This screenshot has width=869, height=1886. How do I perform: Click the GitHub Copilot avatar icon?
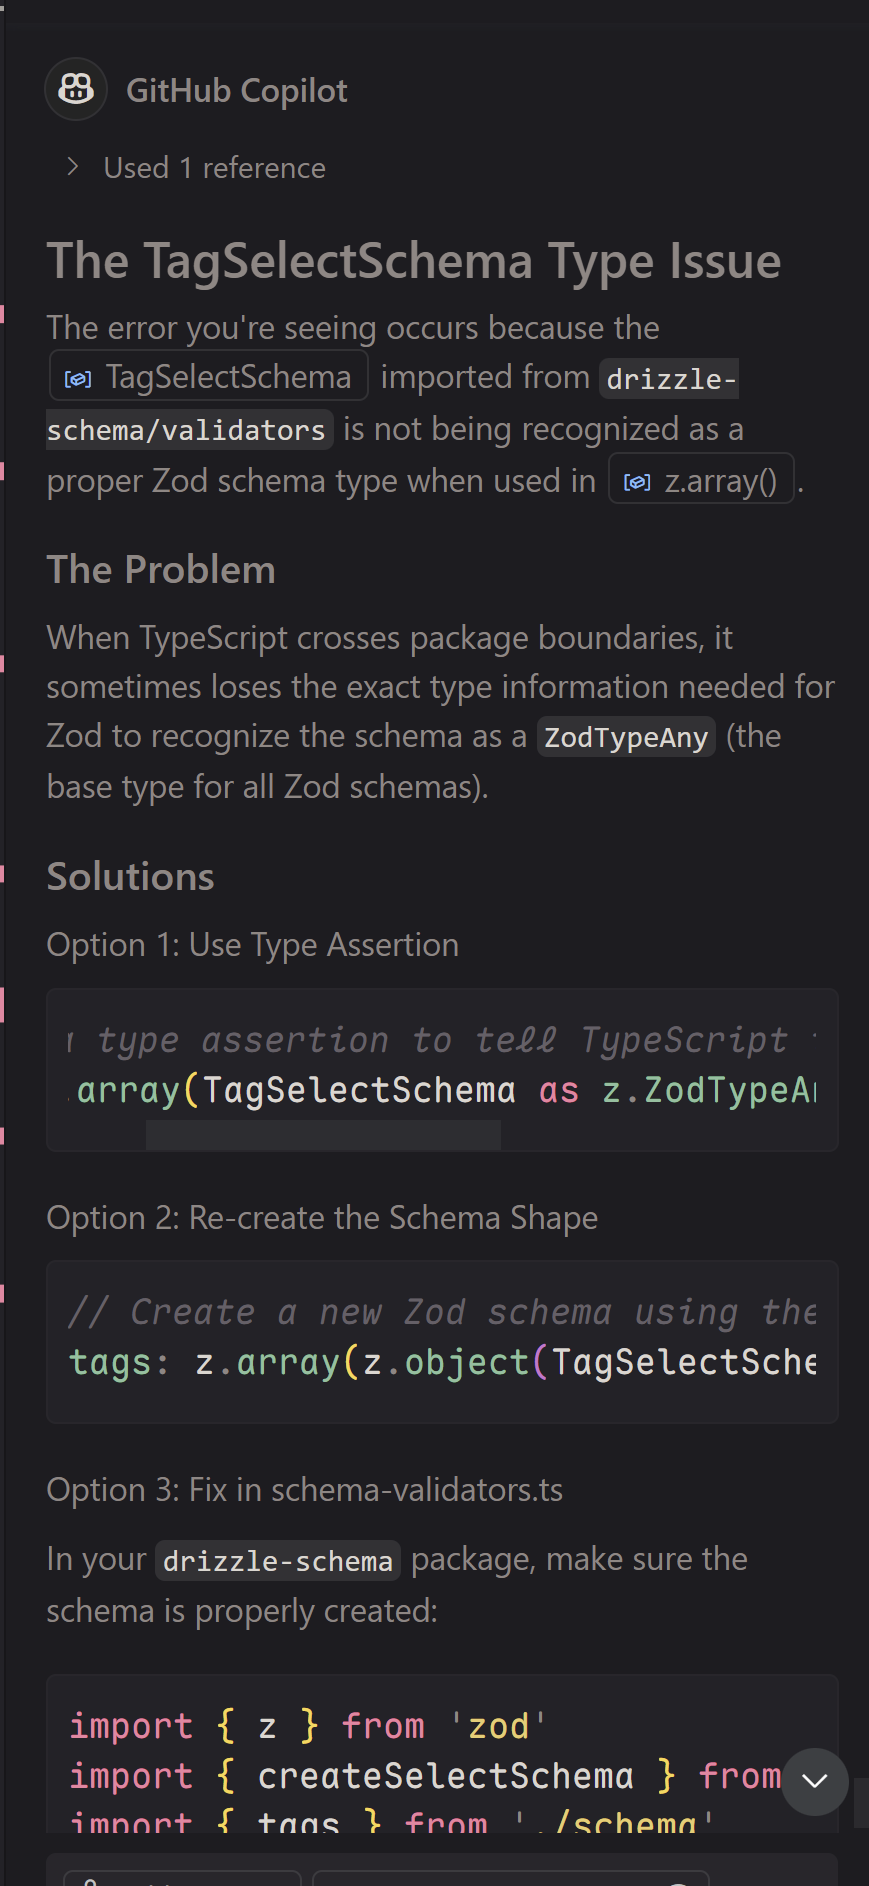point(76,90)
